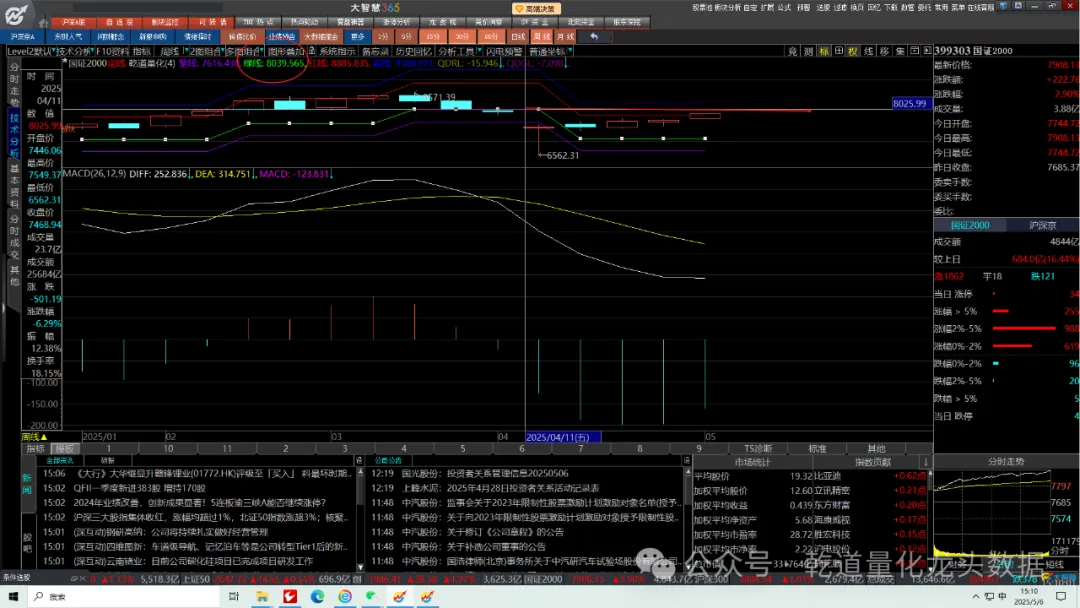Switch to the 沪深京 tab
This screenshot has width=1080, height=608.
[x=1042, y=226]
